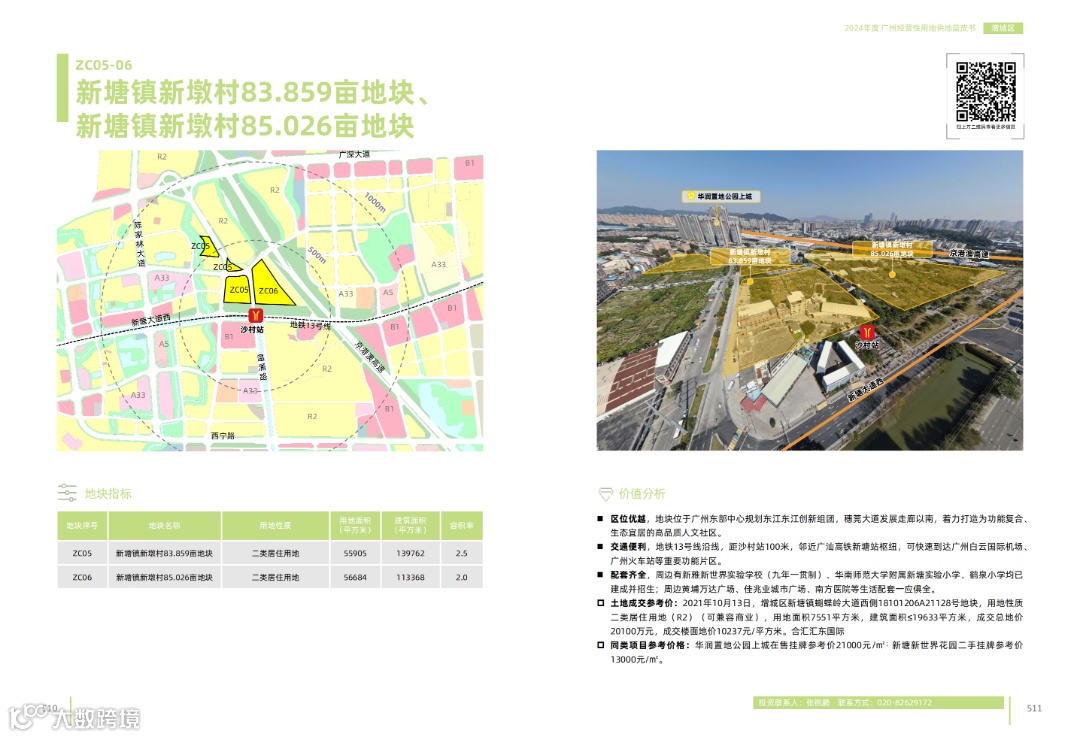Click the 用地性质 table column header
This screenshot has width=1080, height=738.
pos(275,526)
